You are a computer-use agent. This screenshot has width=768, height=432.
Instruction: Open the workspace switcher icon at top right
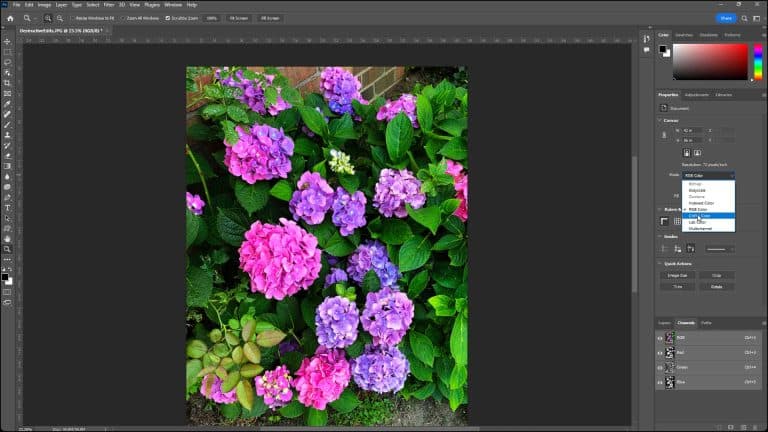757,18
